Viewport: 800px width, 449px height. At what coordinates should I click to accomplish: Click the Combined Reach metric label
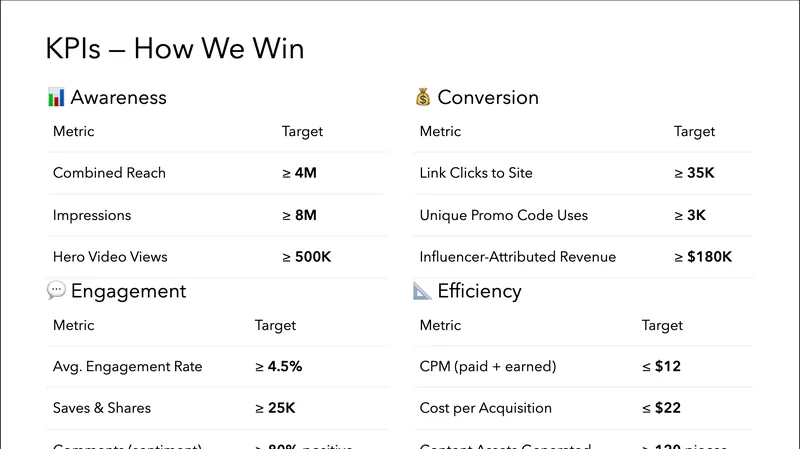click(109, 173)
